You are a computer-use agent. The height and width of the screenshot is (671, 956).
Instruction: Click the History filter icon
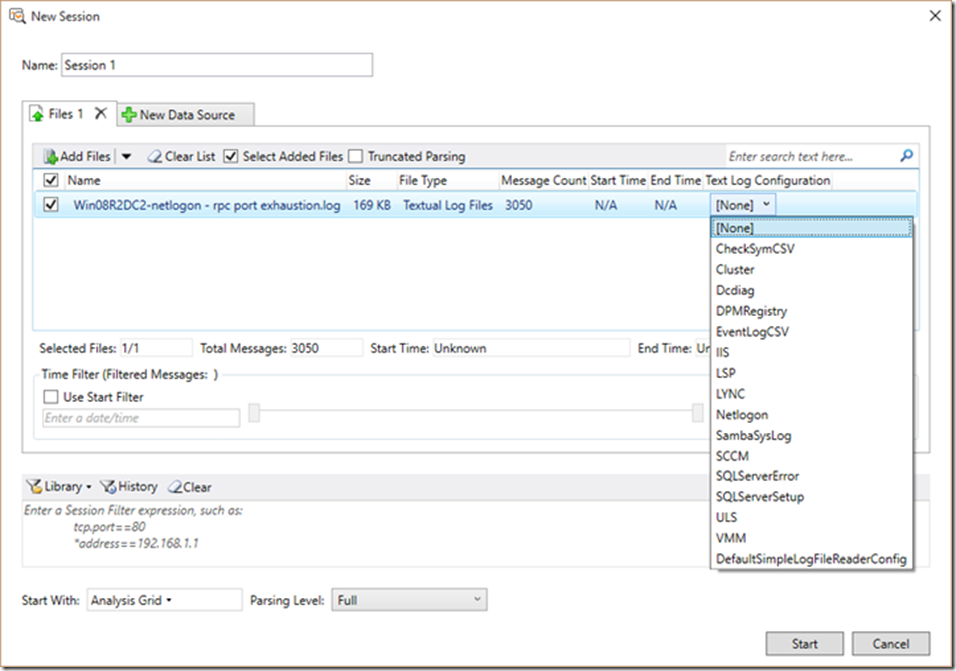(109, 486)
